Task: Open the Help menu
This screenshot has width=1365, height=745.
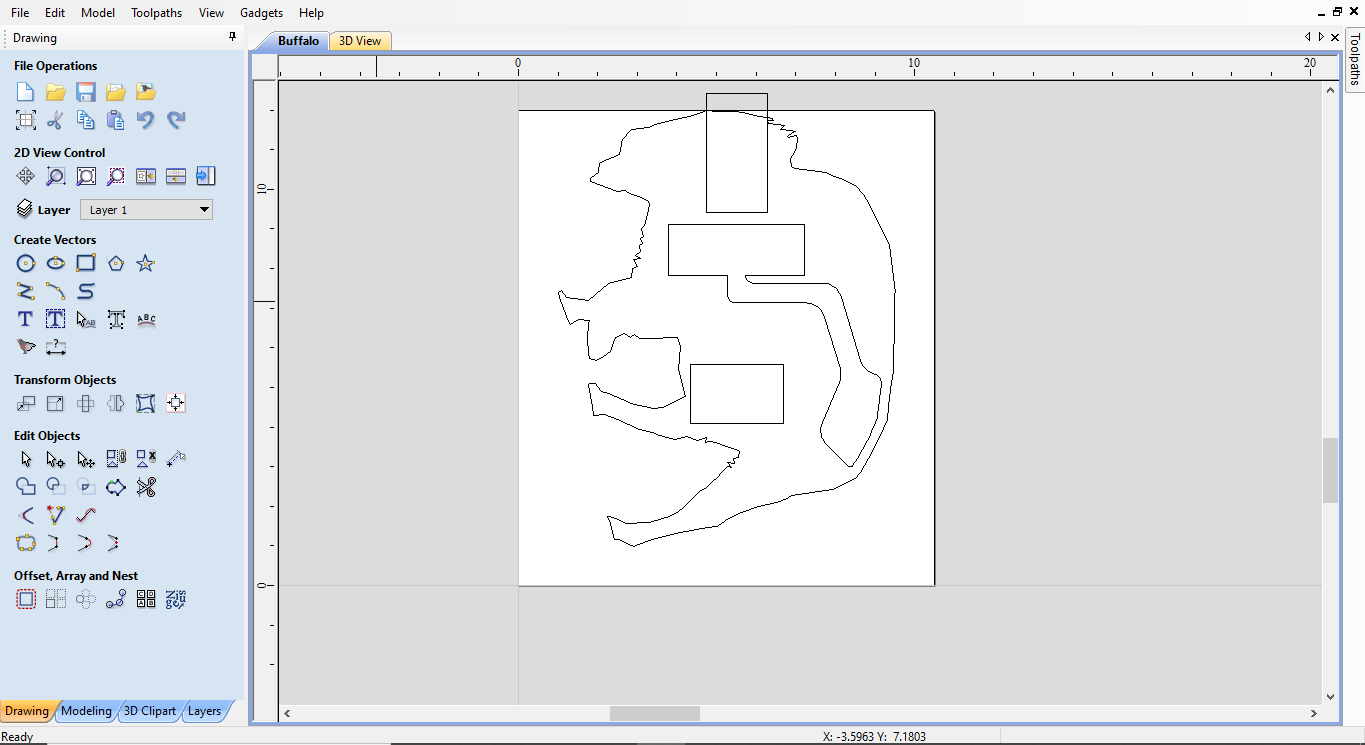Action: point(311,13)
